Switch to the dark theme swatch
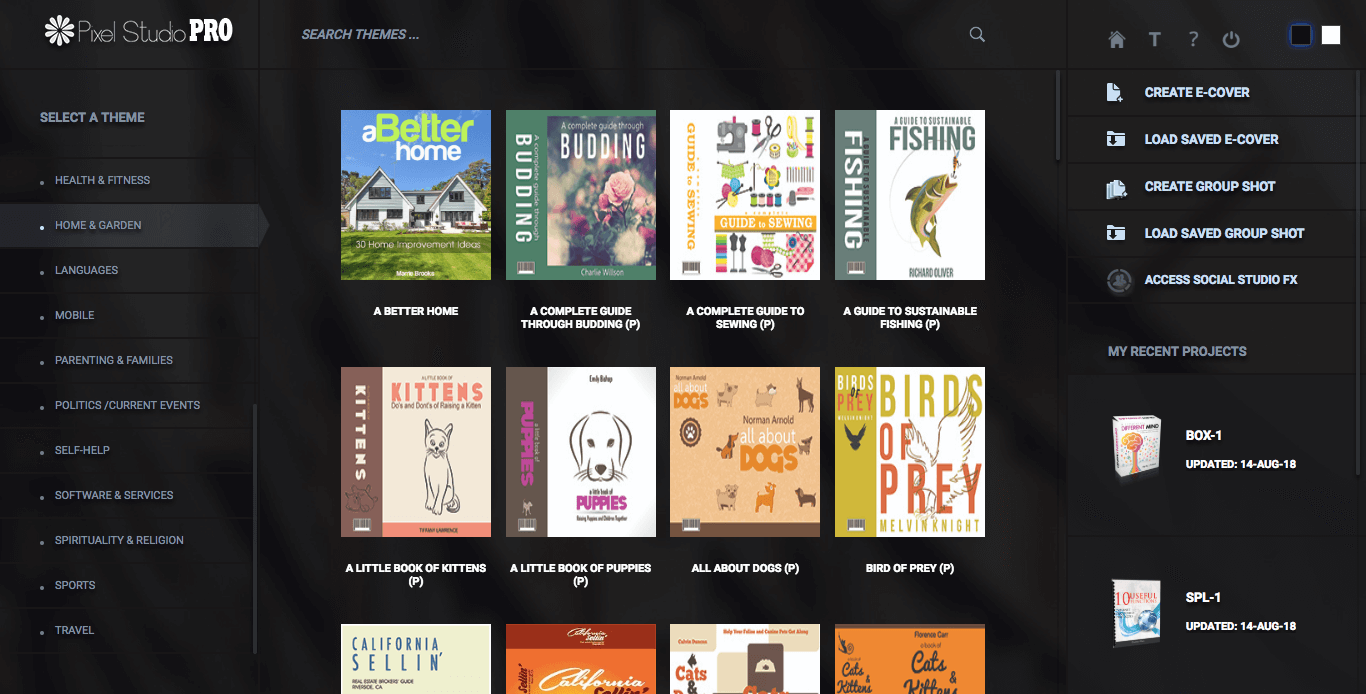 pyautogui.click(x=1301, y=35)
